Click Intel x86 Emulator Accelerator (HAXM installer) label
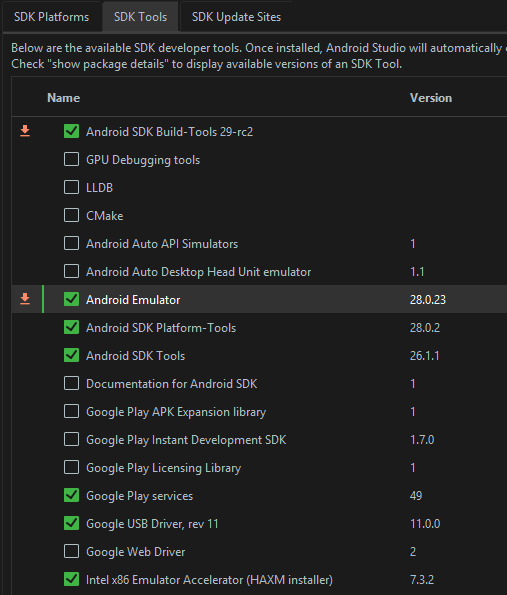 (209, 580)
